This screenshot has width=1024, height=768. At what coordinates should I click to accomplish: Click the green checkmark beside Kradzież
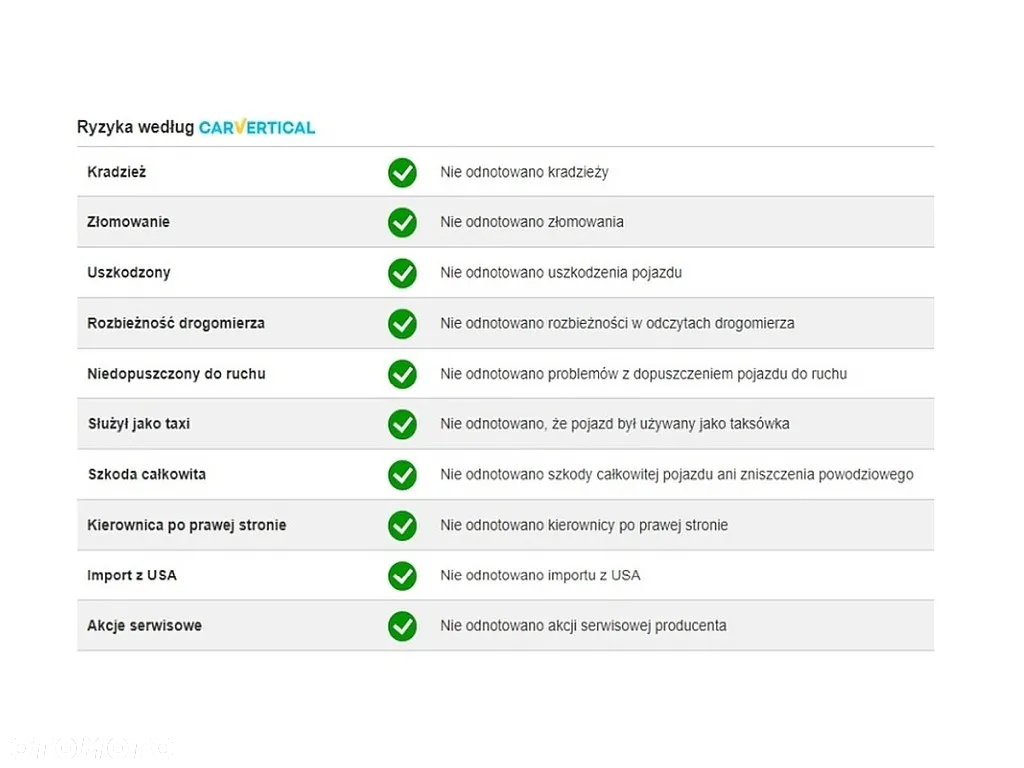402,172
